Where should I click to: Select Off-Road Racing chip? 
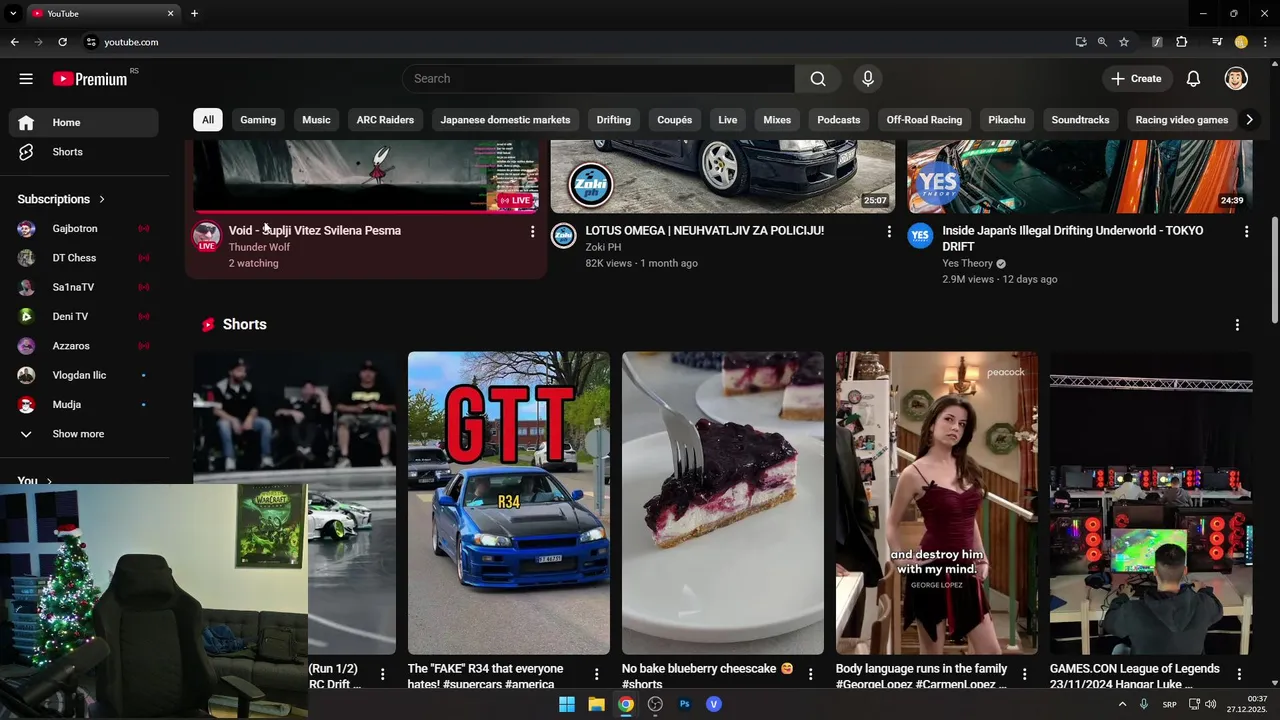[x=924, y=120]
